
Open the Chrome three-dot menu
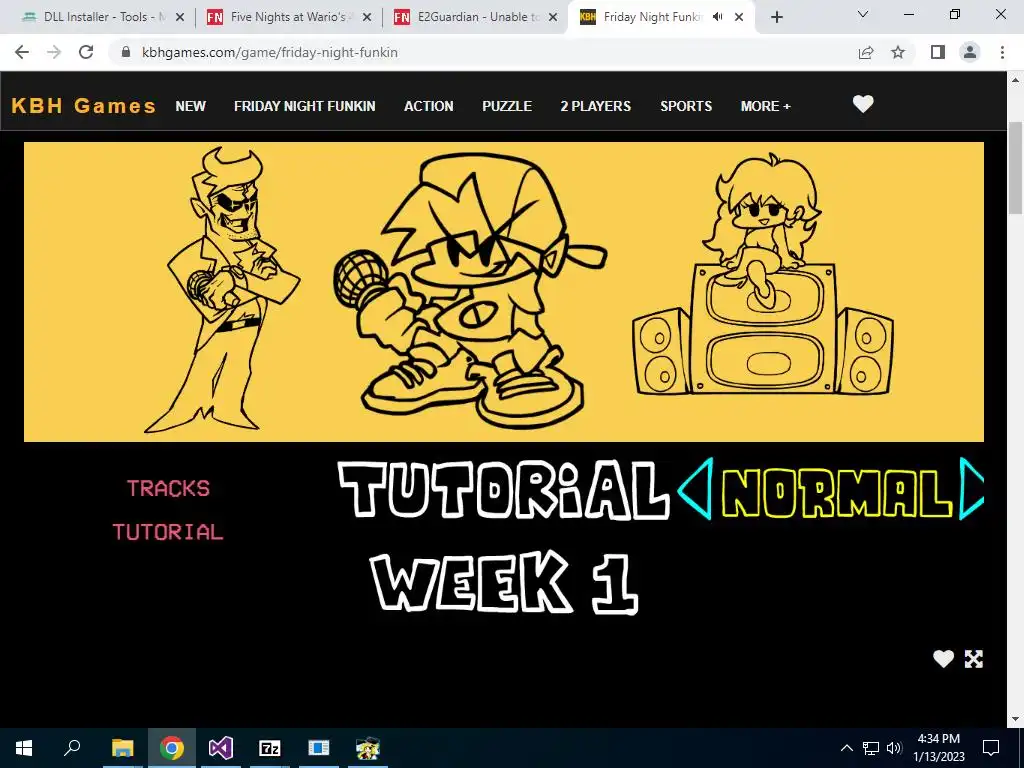pyautogui.click(x=1002, y=52)
